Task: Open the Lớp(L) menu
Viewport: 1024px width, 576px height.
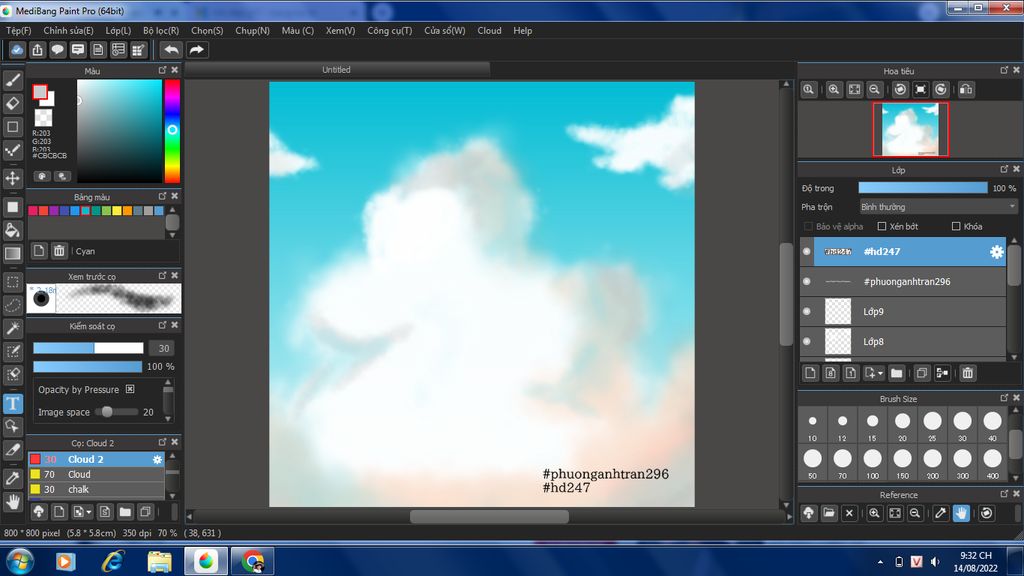Action: click(x=118, y=31)
